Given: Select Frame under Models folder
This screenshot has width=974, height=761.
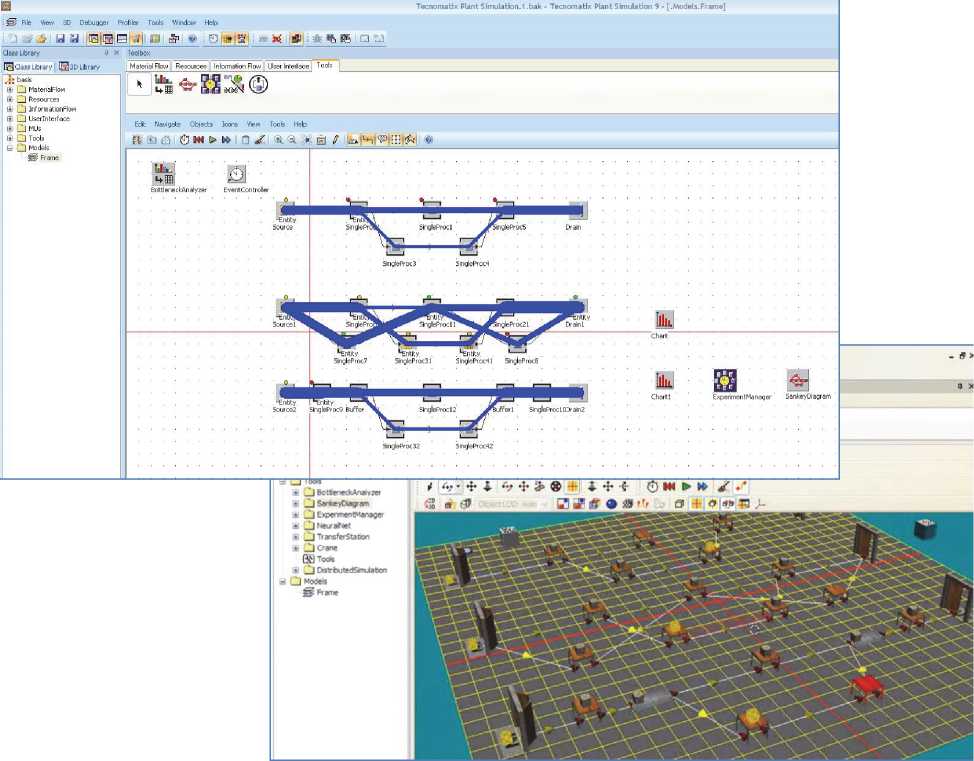Looking at the screenshot, I should 44,157.
